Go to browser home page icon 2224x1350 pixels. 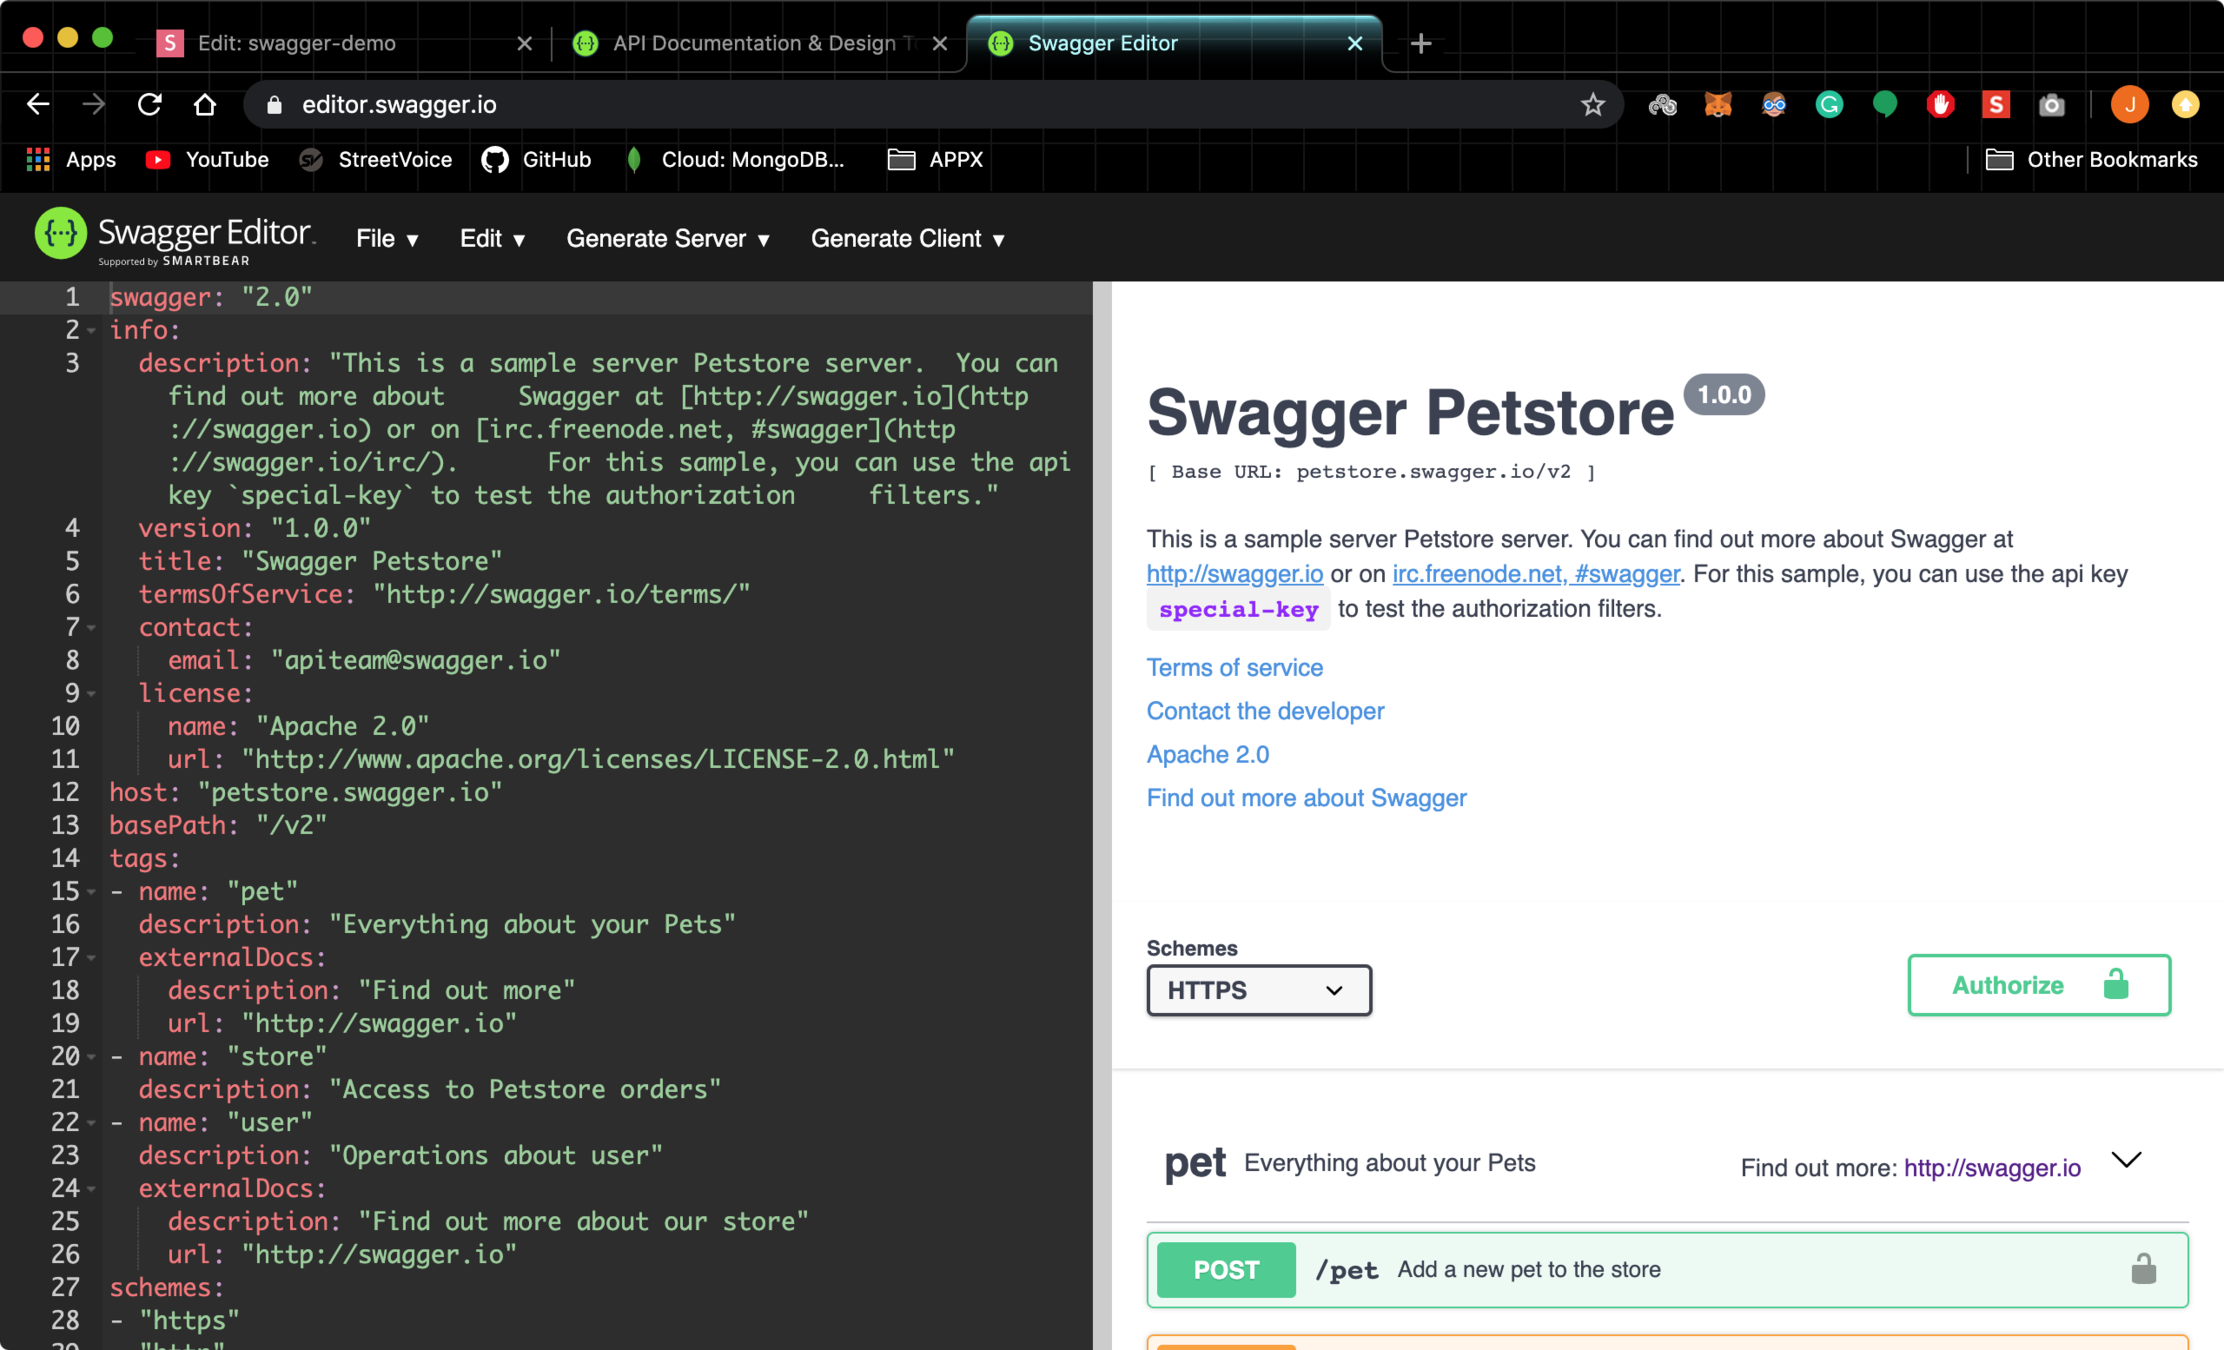pos(205,105)
